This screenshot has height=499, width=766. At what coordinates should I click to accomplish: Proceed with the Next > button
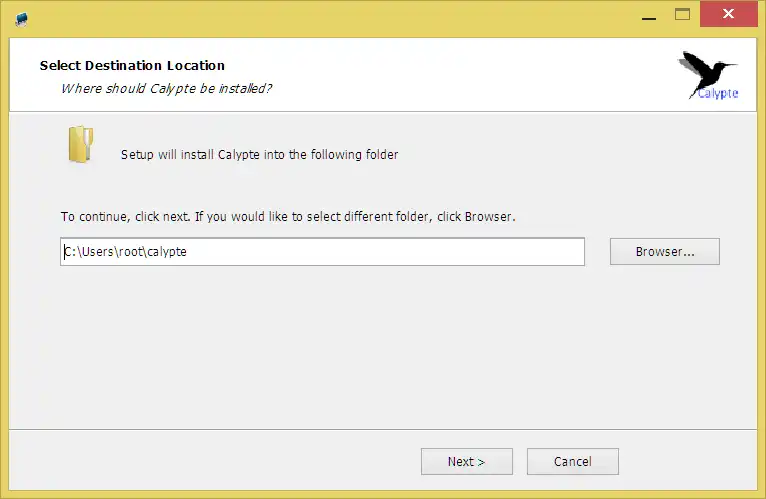(x=466, y=461)
